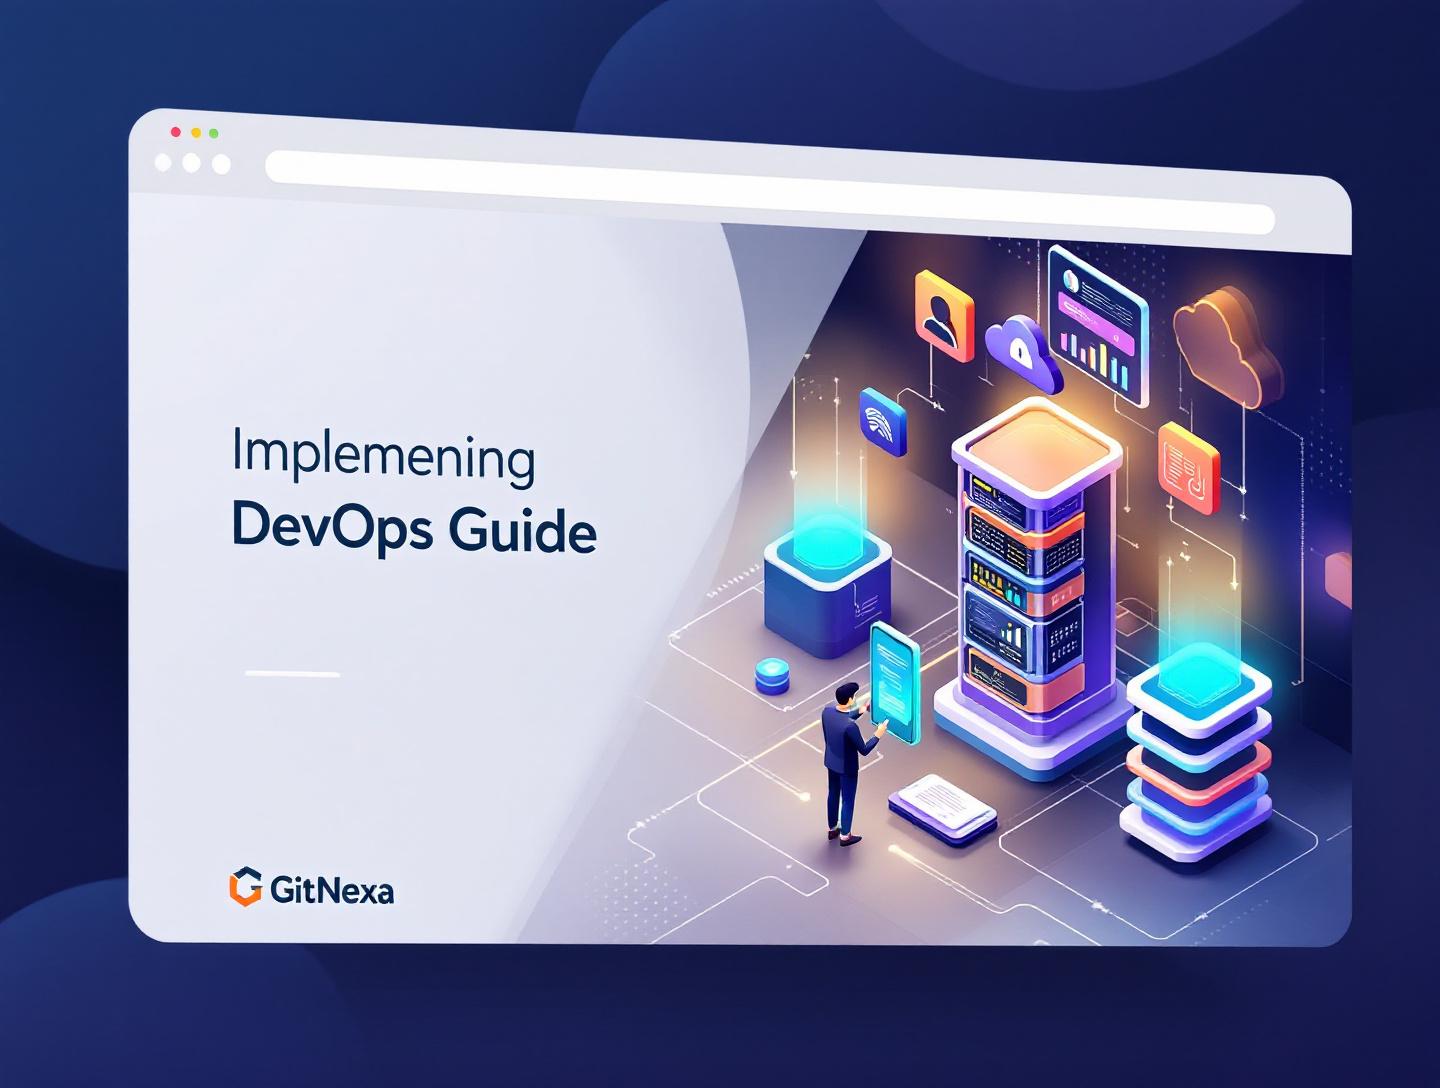Open the dashboard bar chart panel

pos(1098,324)
